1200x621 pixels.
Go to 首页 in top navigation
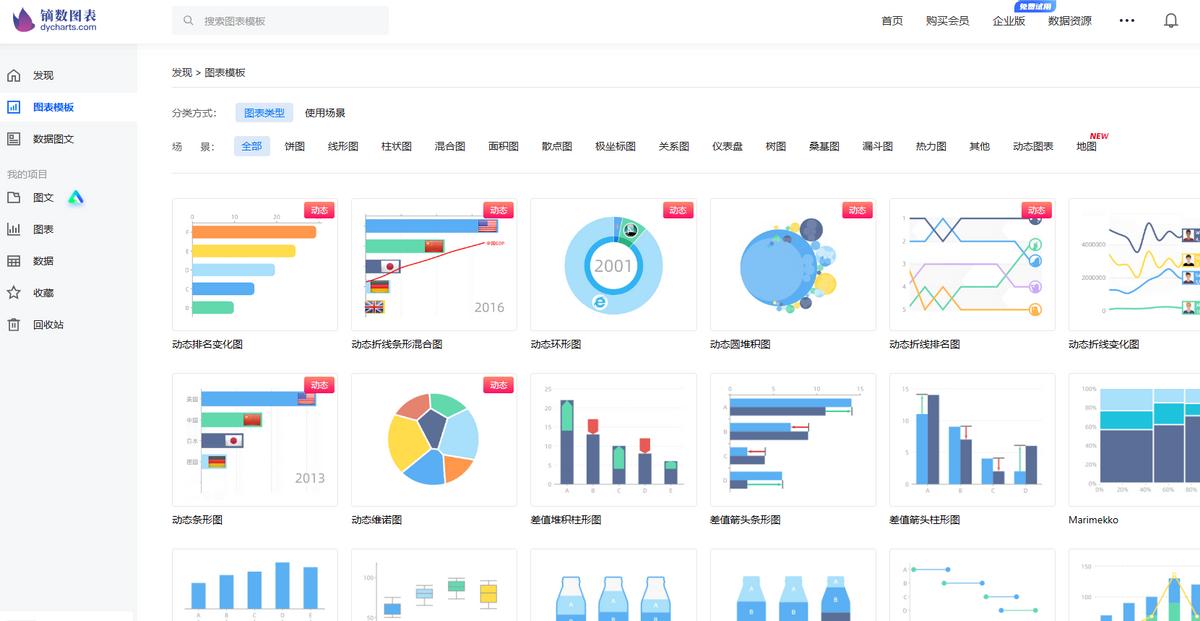(892, 21)
